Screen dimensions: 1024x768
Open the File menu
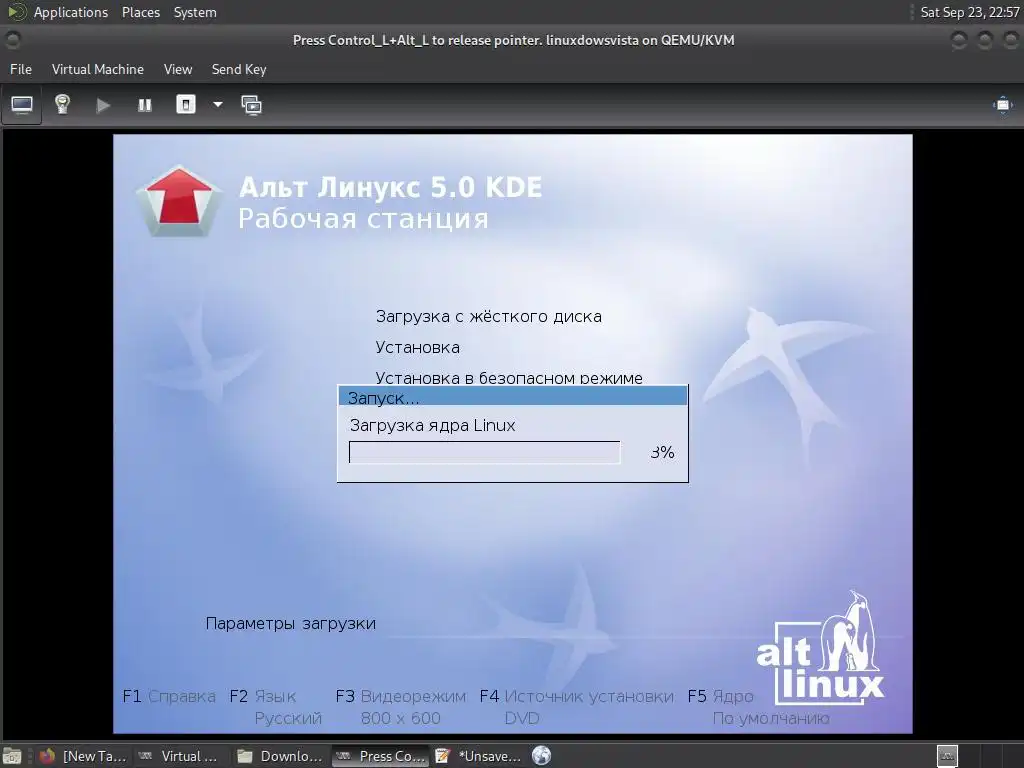coord(21,69)
